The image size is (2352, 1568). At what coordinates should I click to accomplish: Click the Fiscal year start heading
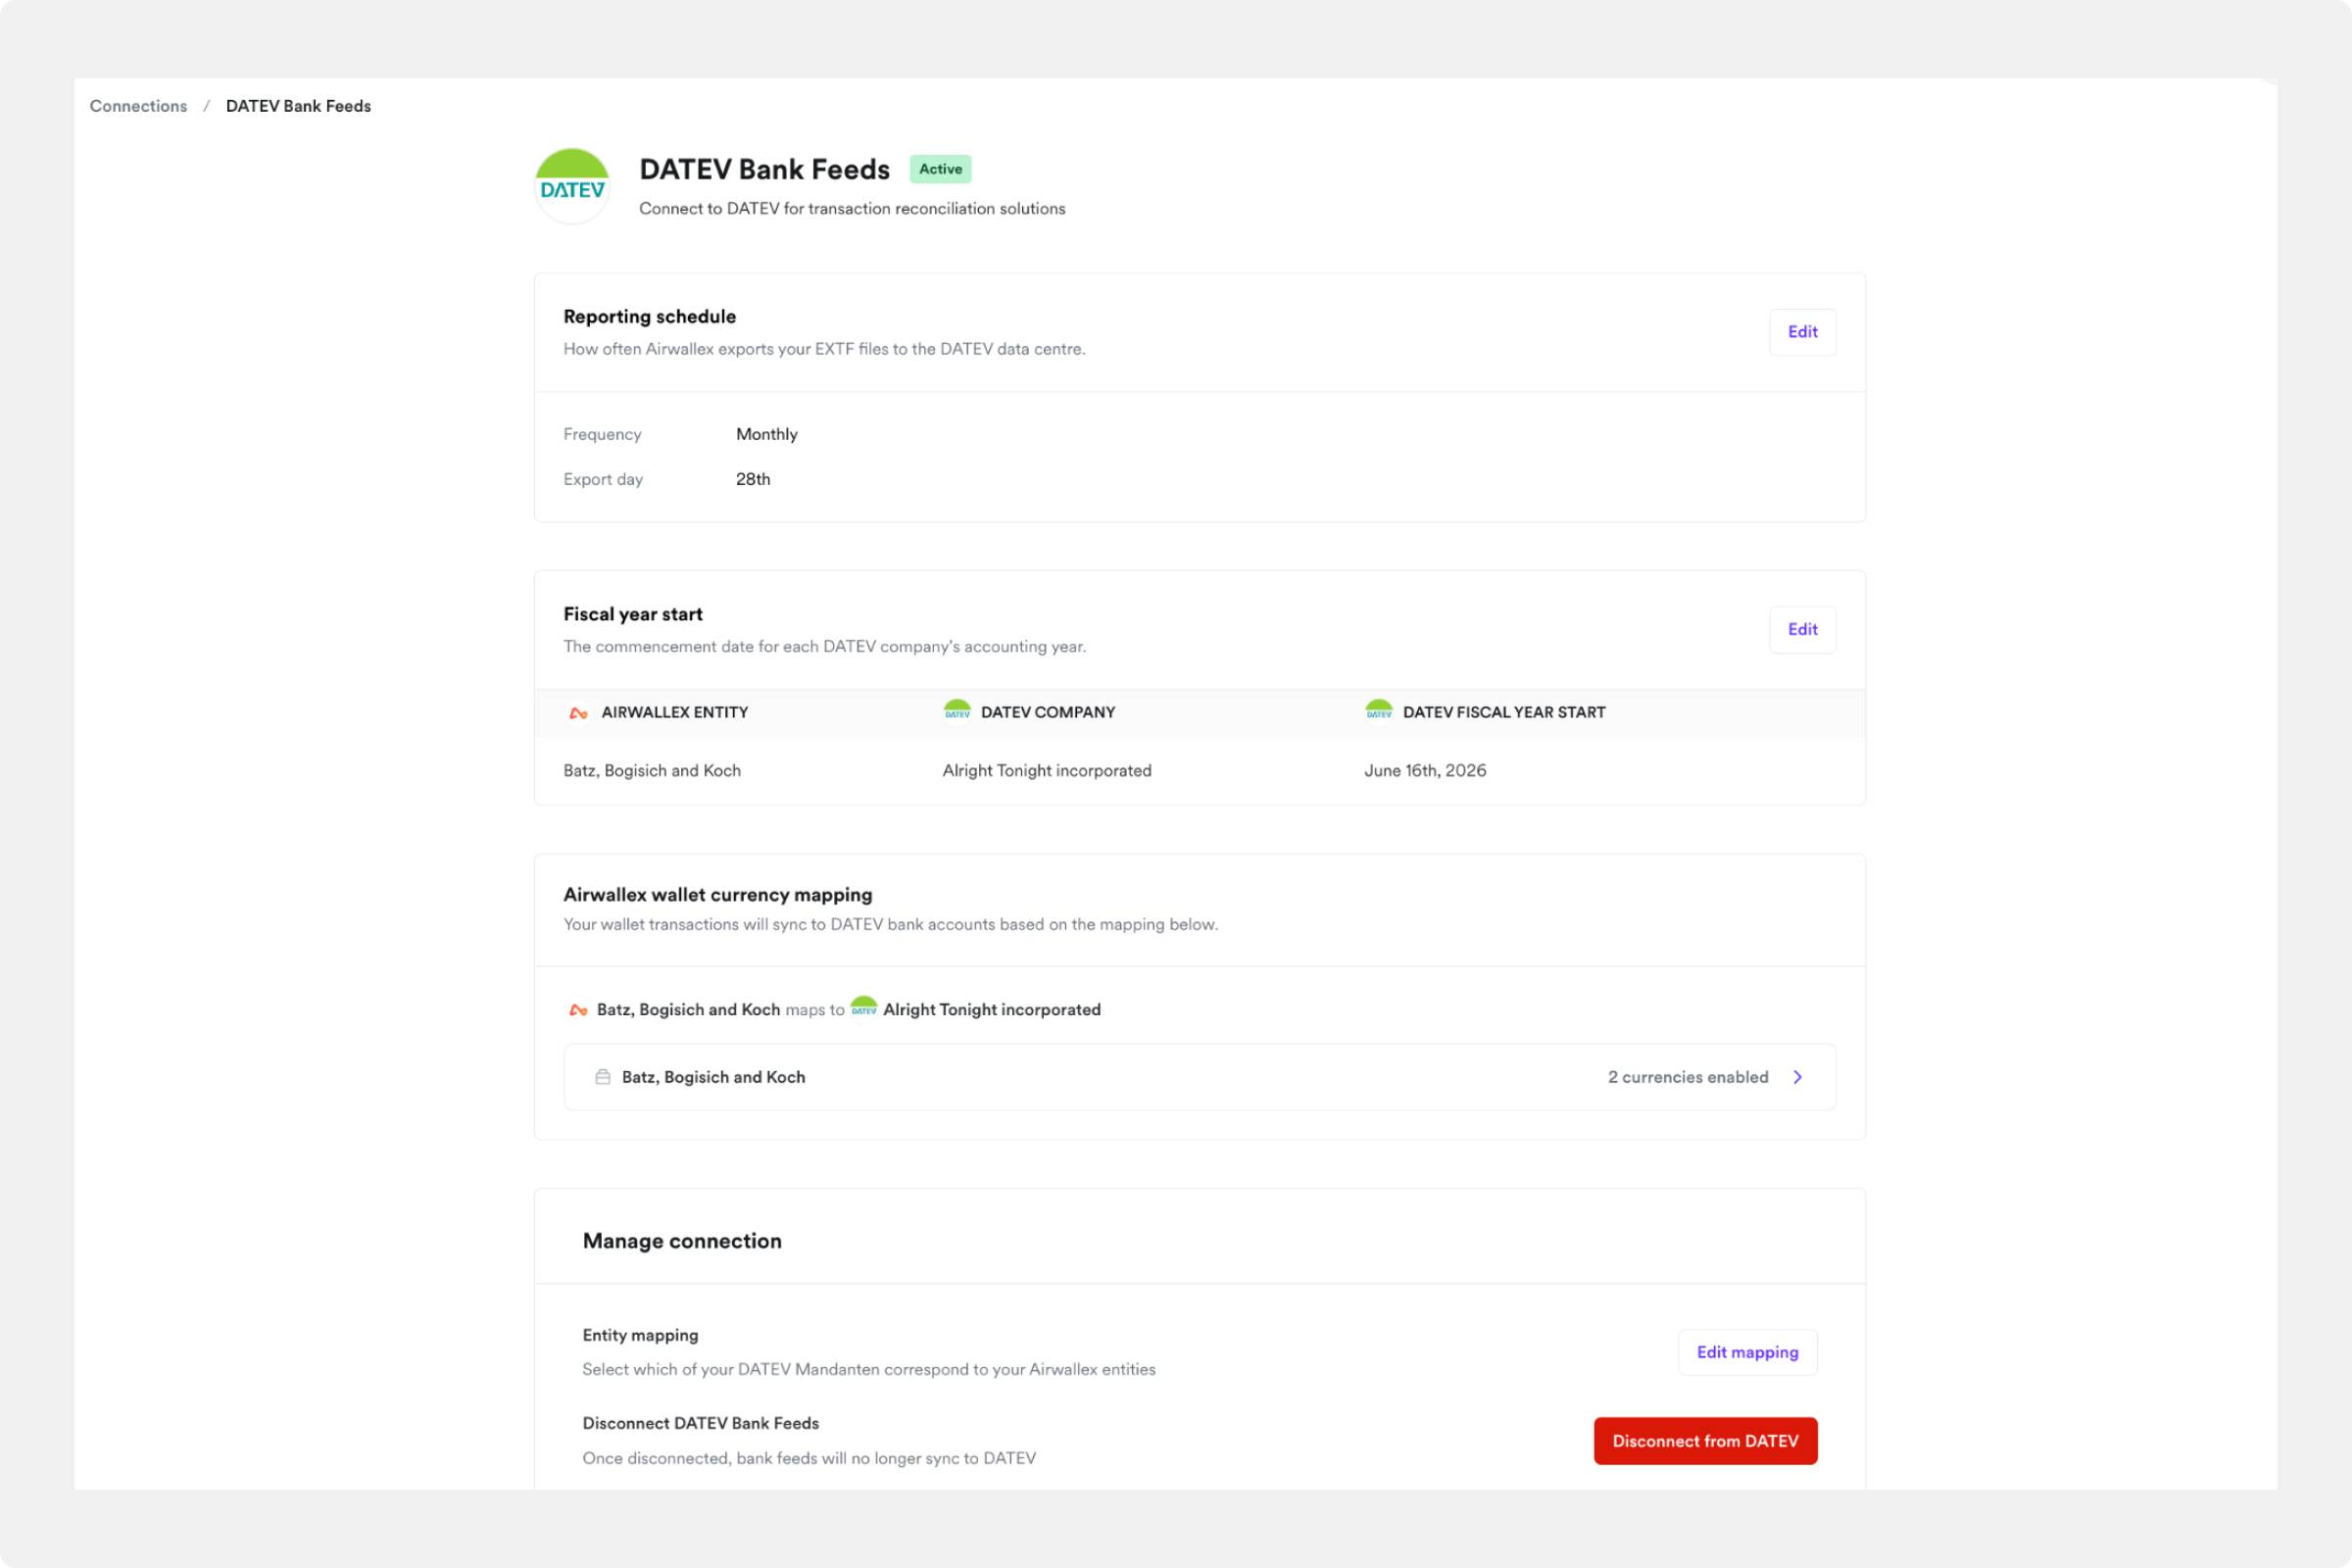pos(633,614)
